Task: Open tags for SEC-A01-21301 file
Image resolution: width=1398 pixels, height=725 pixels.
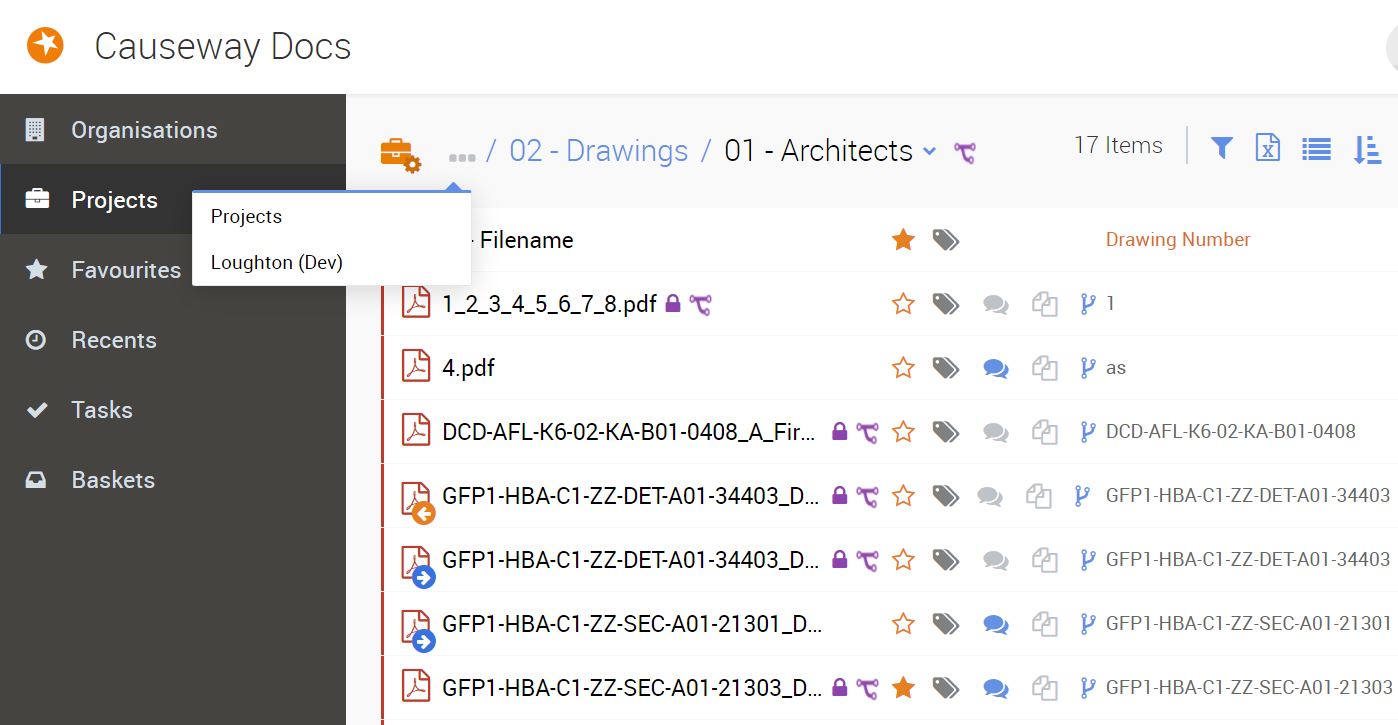Action: (945, 623)
